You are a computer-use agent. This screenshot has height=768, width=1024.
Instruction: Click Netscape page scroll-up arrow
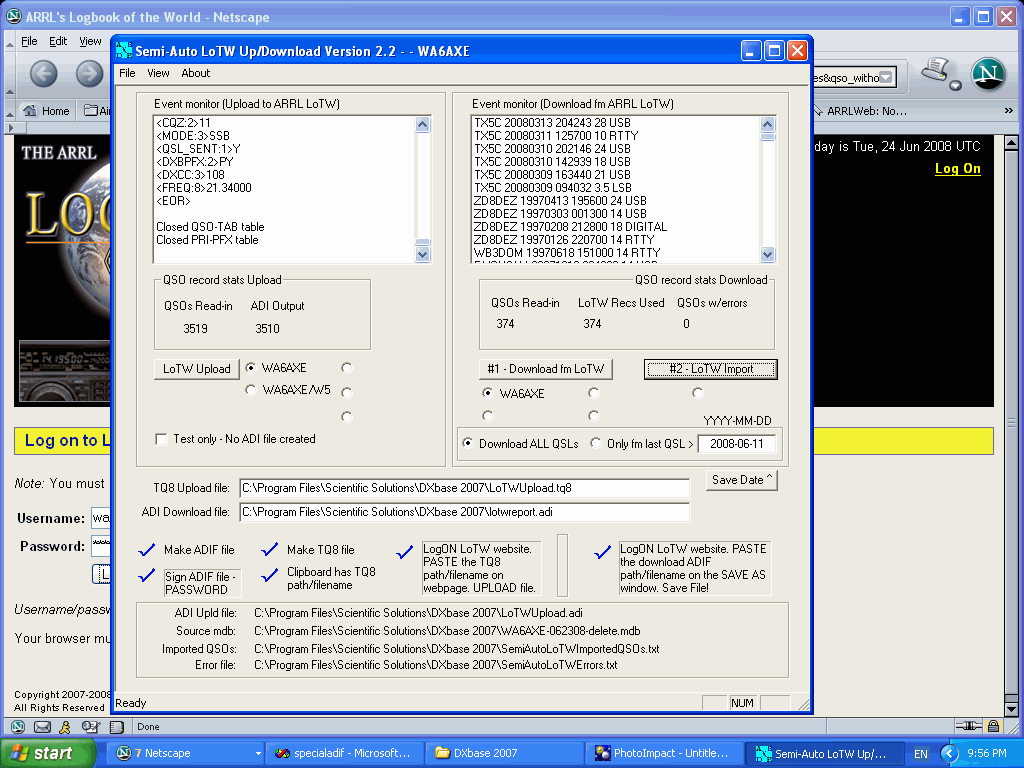(1011, 142)
